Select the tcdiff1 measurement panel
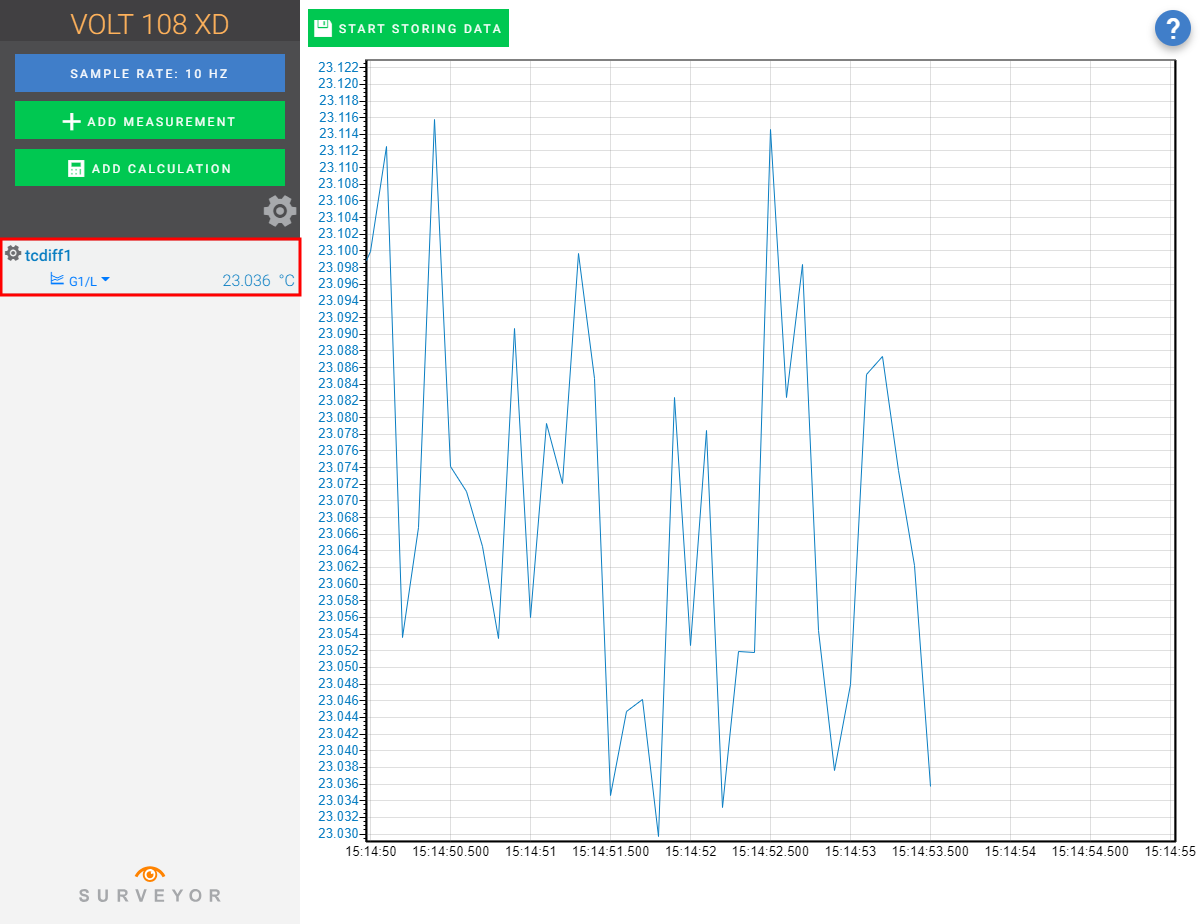This screenshot has width=1201, height=924. point(150,267)
